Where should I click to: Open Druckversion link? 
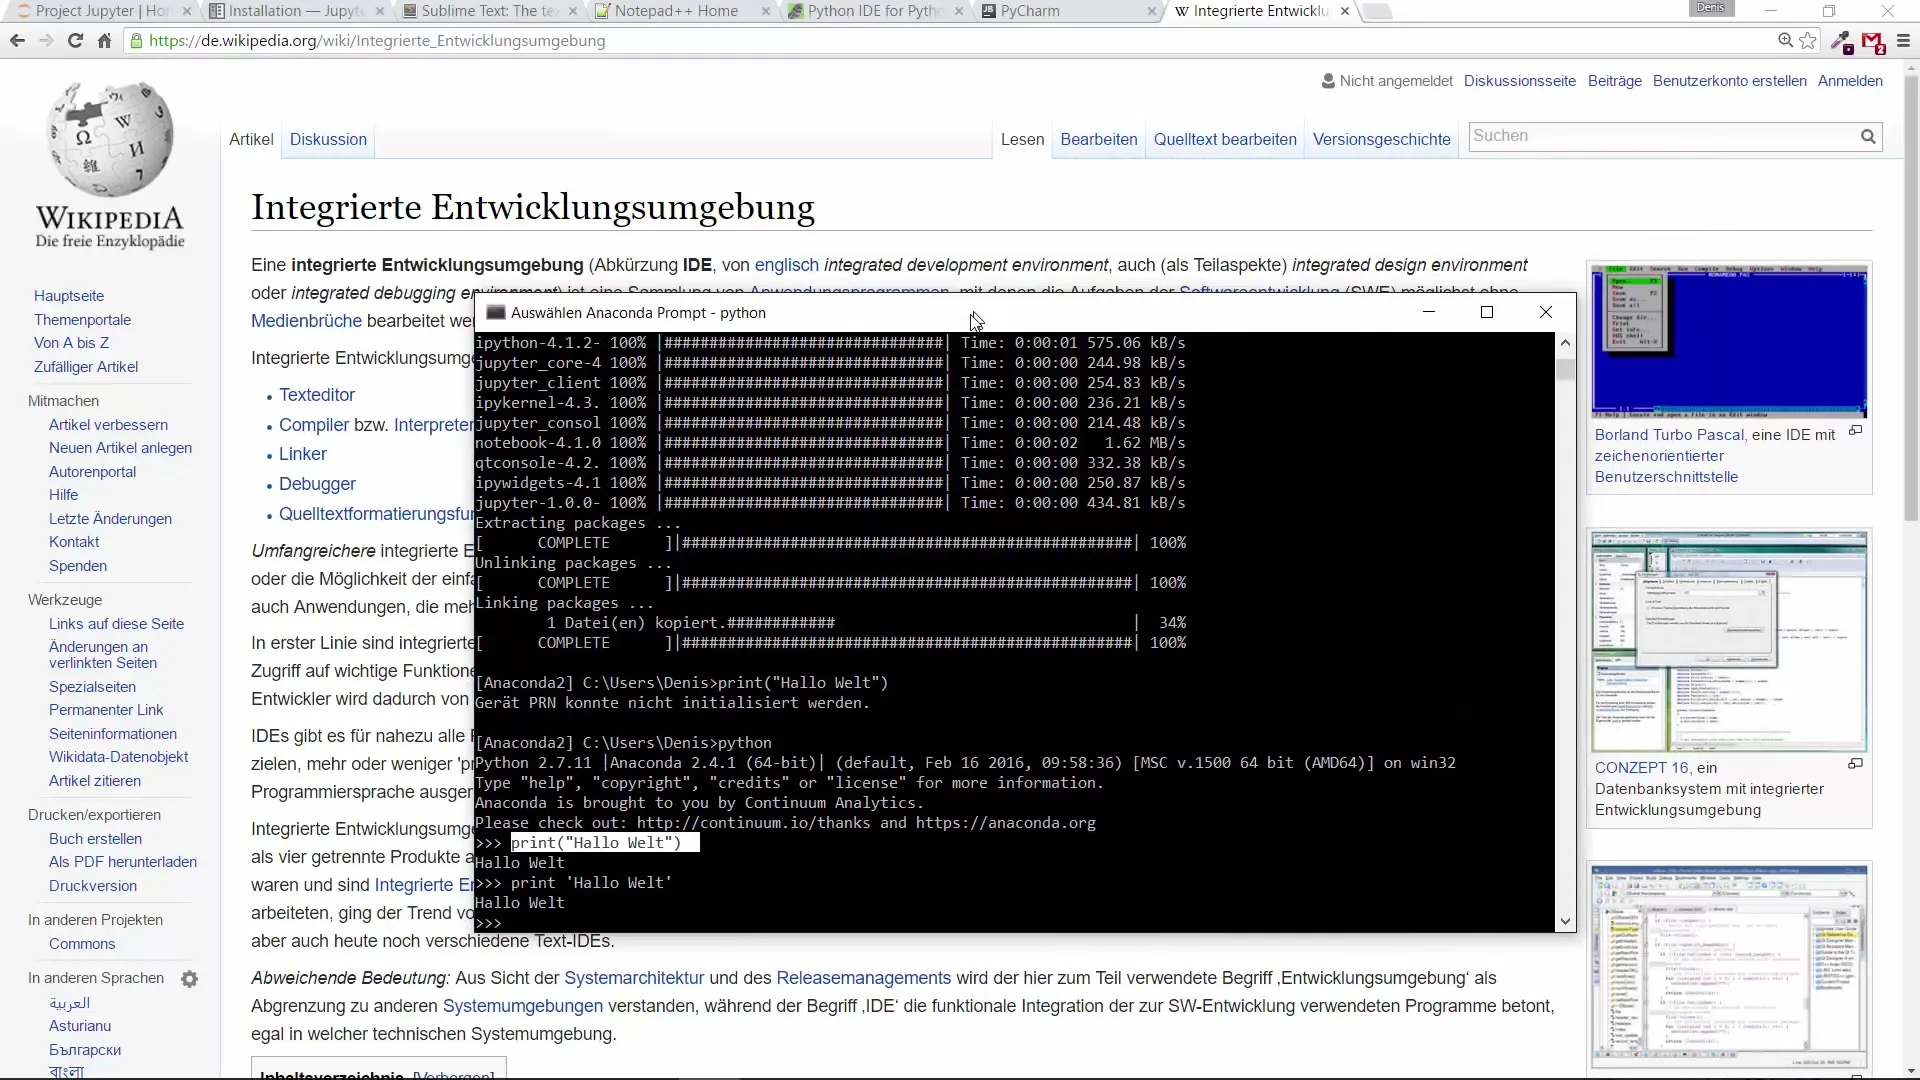pyautogui.click(x=93, y=886)
